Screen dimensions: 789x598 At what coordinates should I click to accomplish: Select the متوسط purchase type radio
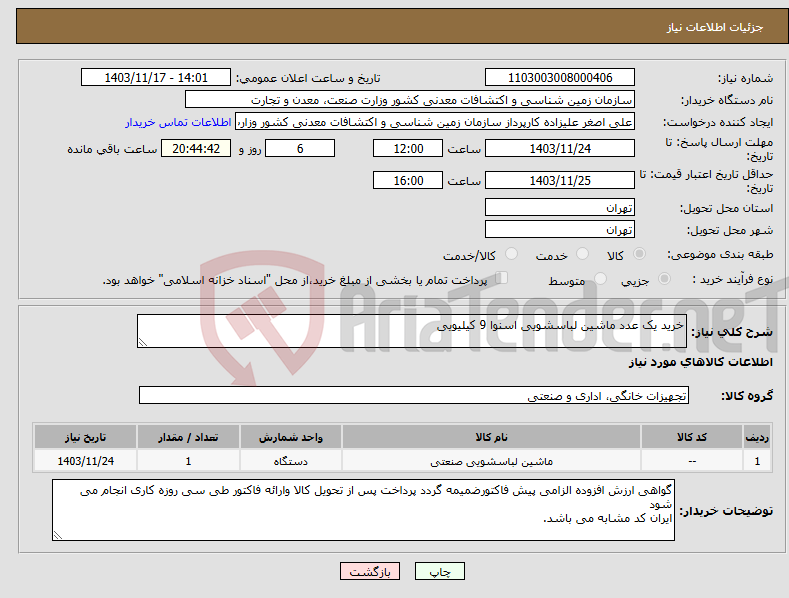(600, 278)
